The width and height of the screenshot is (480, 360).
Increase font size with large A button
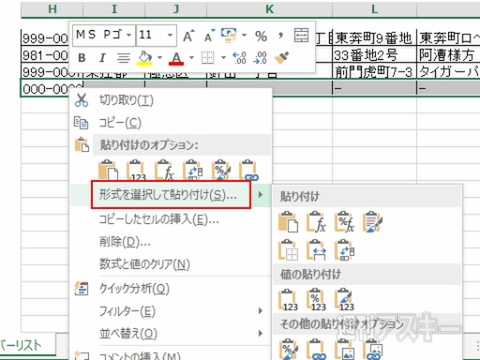point(188,36)
